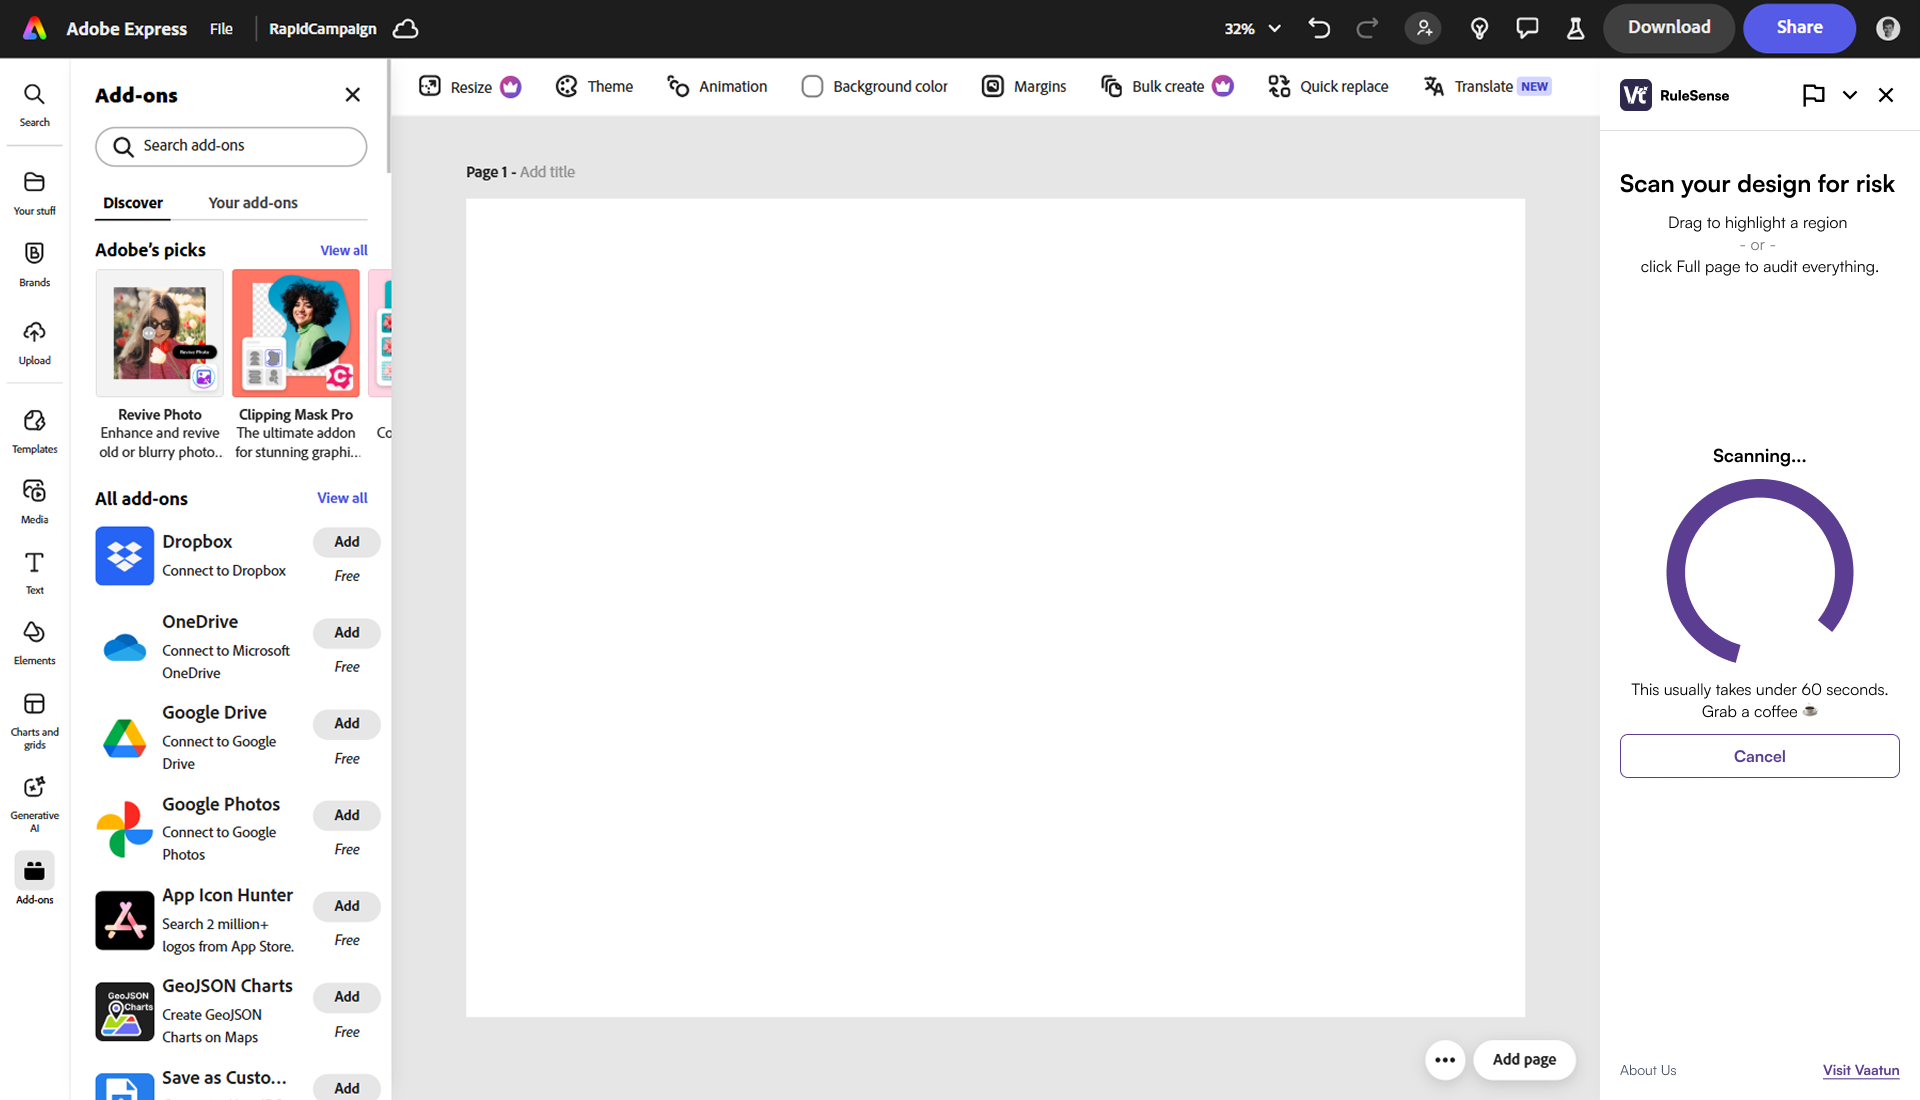
Task: Open Charts and grids panel
Action: pyautogui.click(x=34, y=719)
